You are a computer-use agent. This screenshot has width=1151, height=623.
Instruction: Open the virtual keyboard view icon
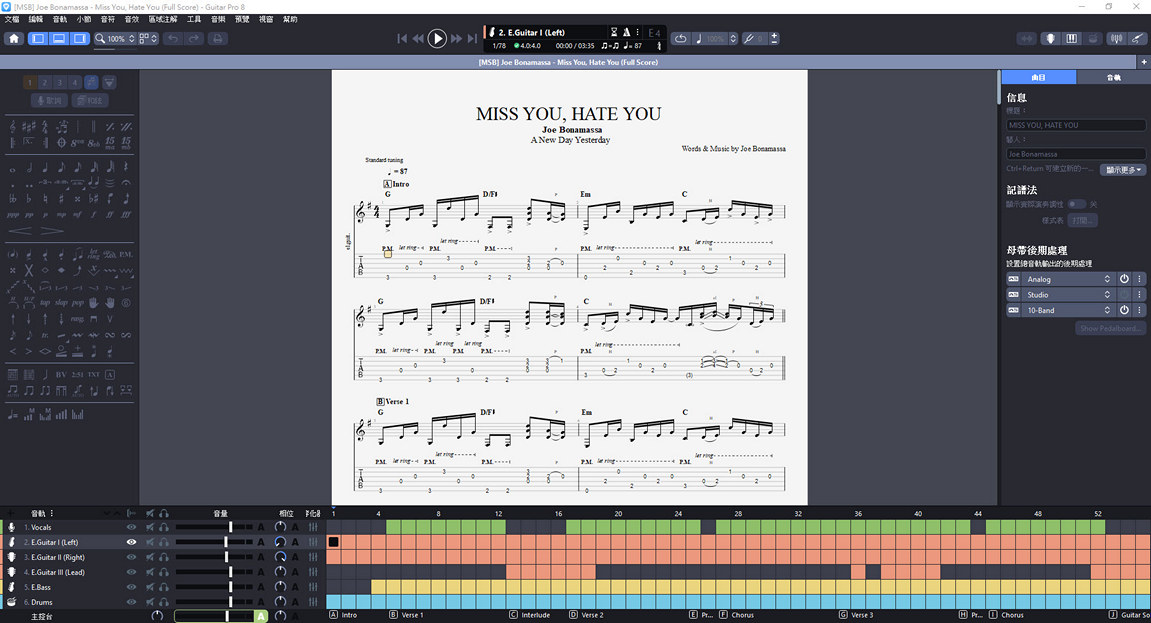coord(1072,39)
